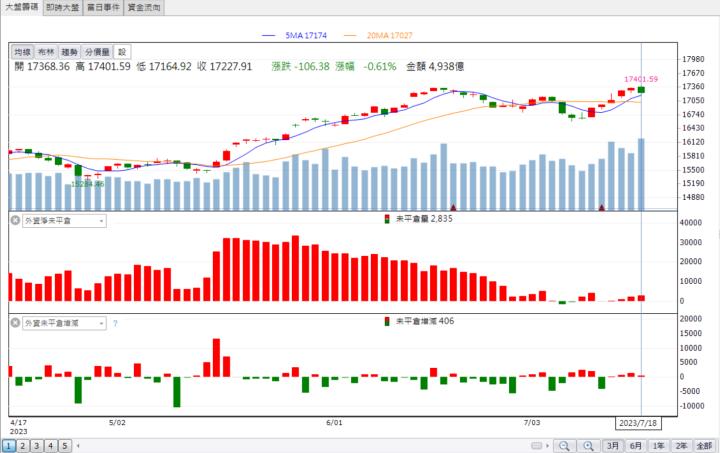Click the 低 17164.92 low price
The width and height of the screenshot is (720, 453).
point(164,67)
